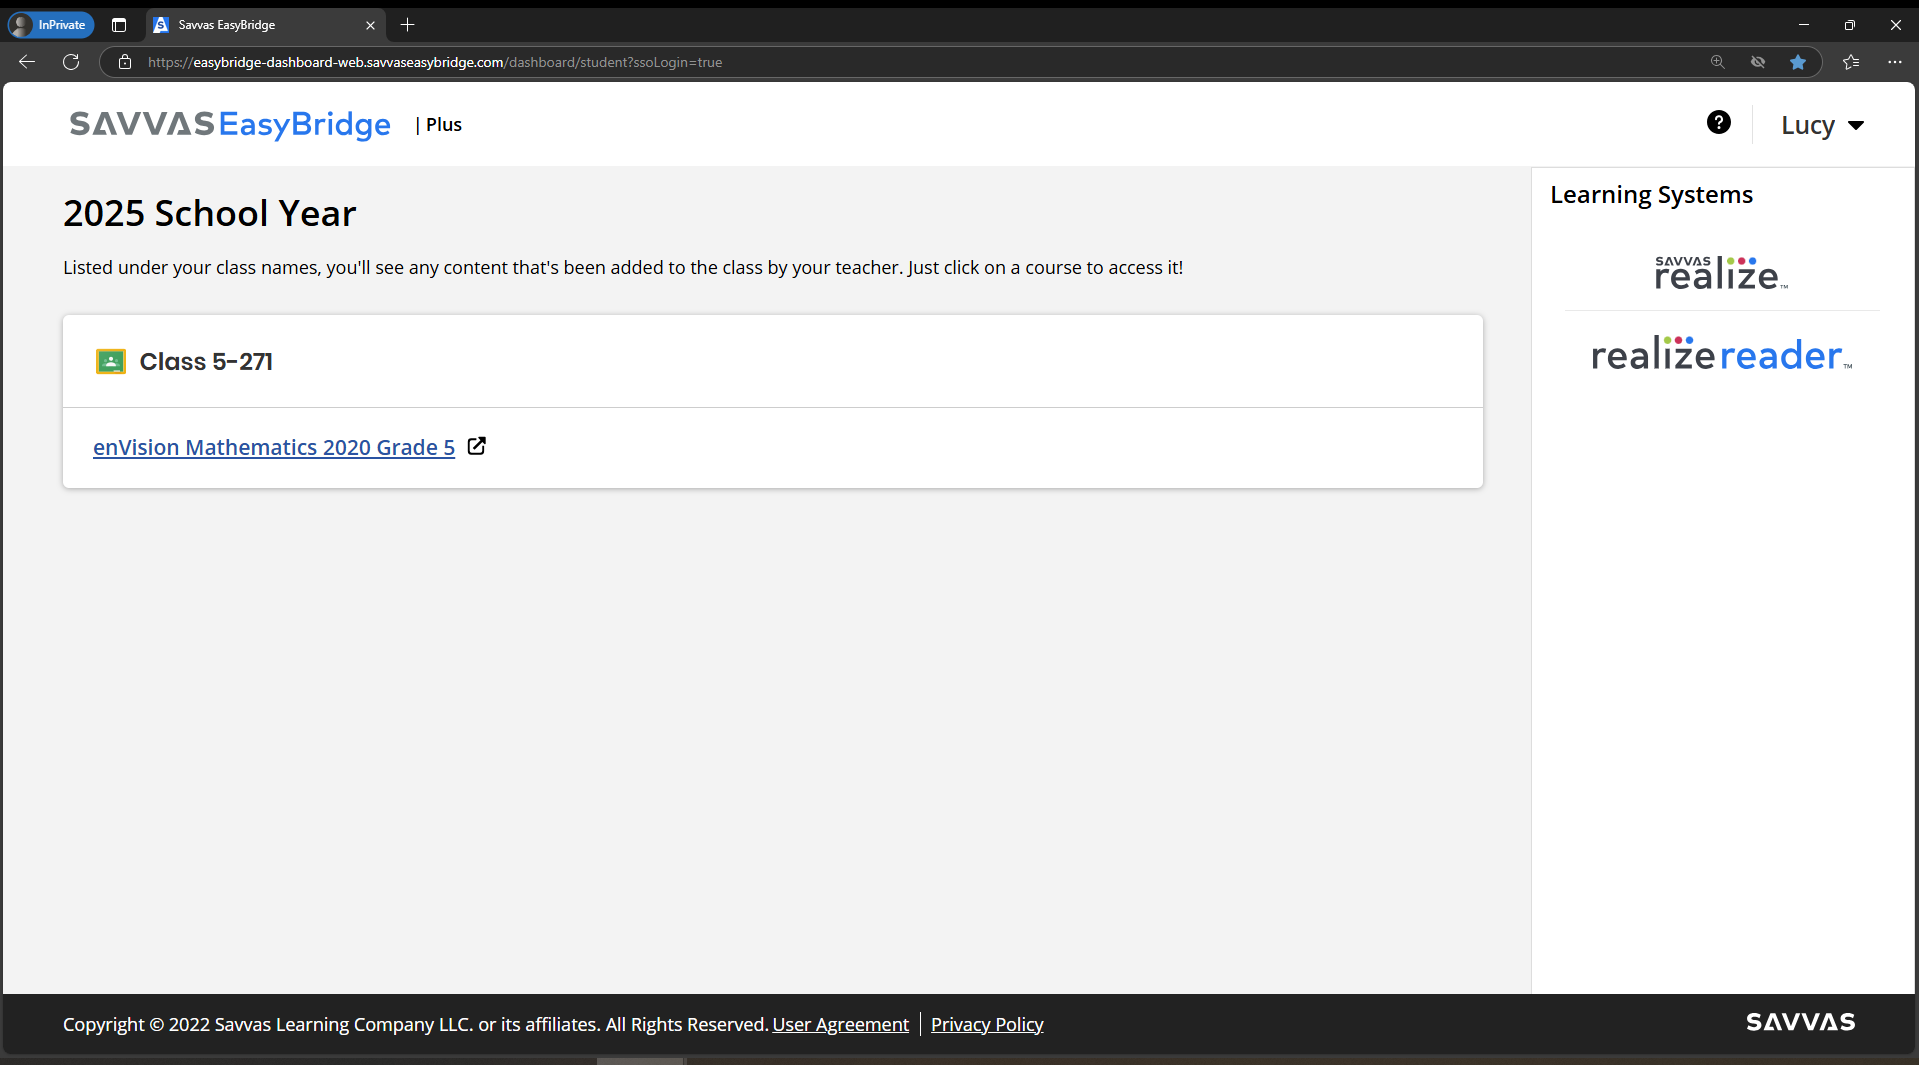Viewport: 1919px width, 1065px height.
Task: Toggle the InPrivate badge indicator
Action: (x=50, y=24)
